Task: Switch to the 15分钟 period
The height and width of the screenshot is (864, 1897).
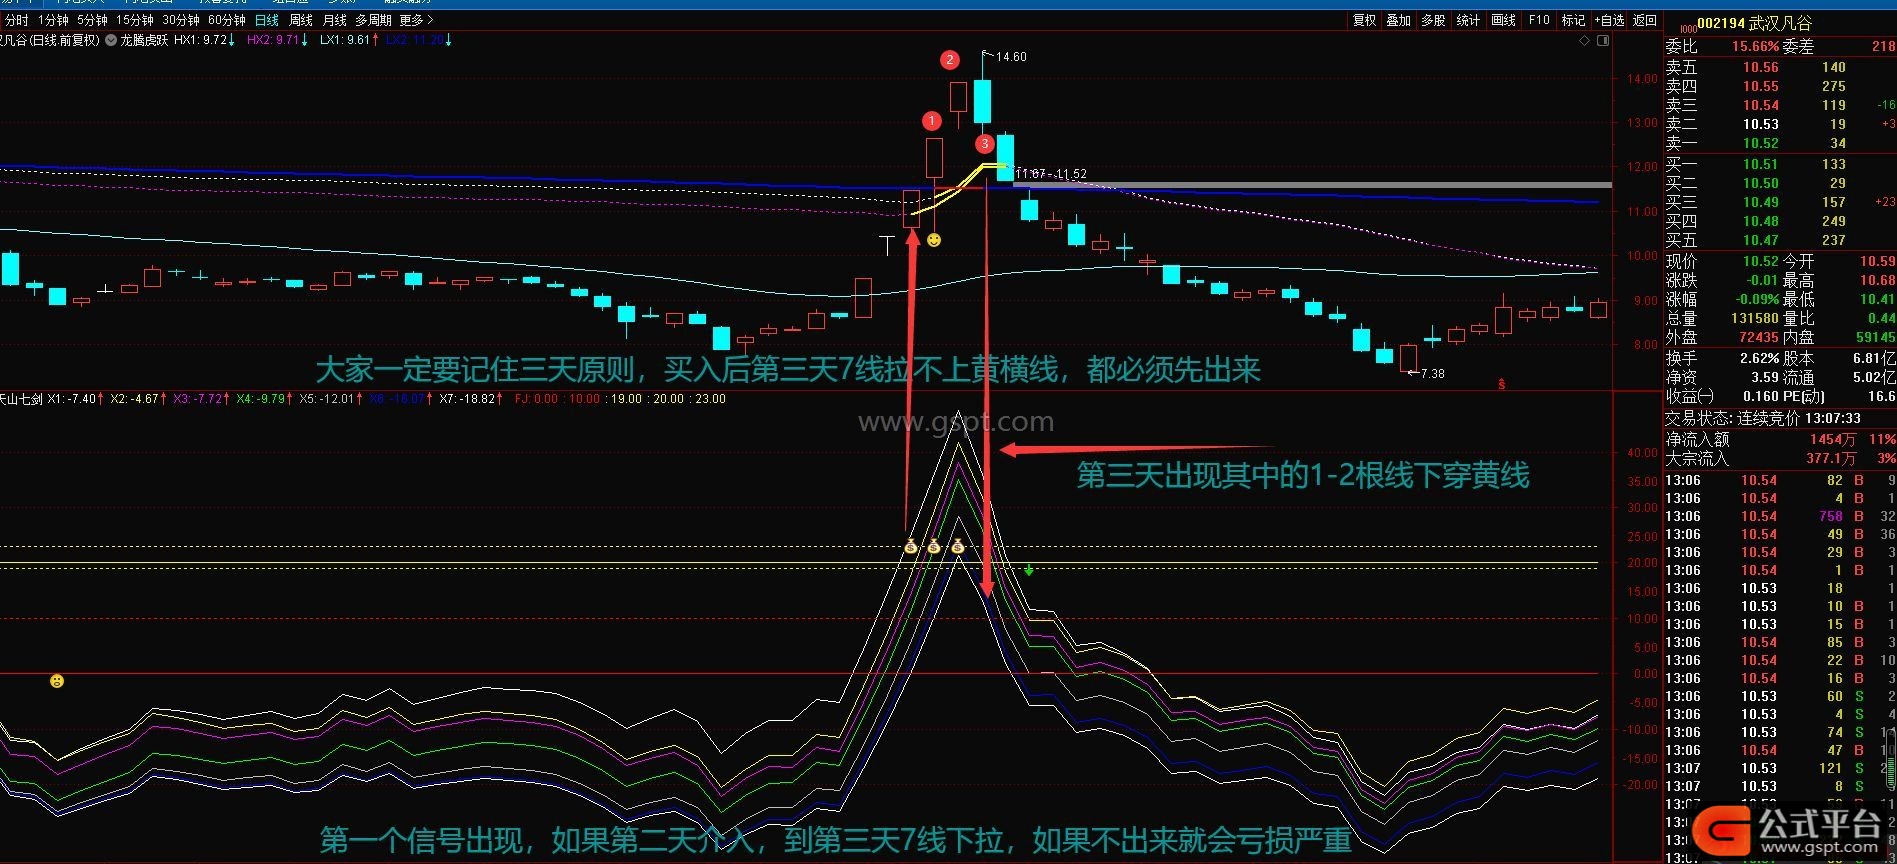Action: (x=134, y=20)
